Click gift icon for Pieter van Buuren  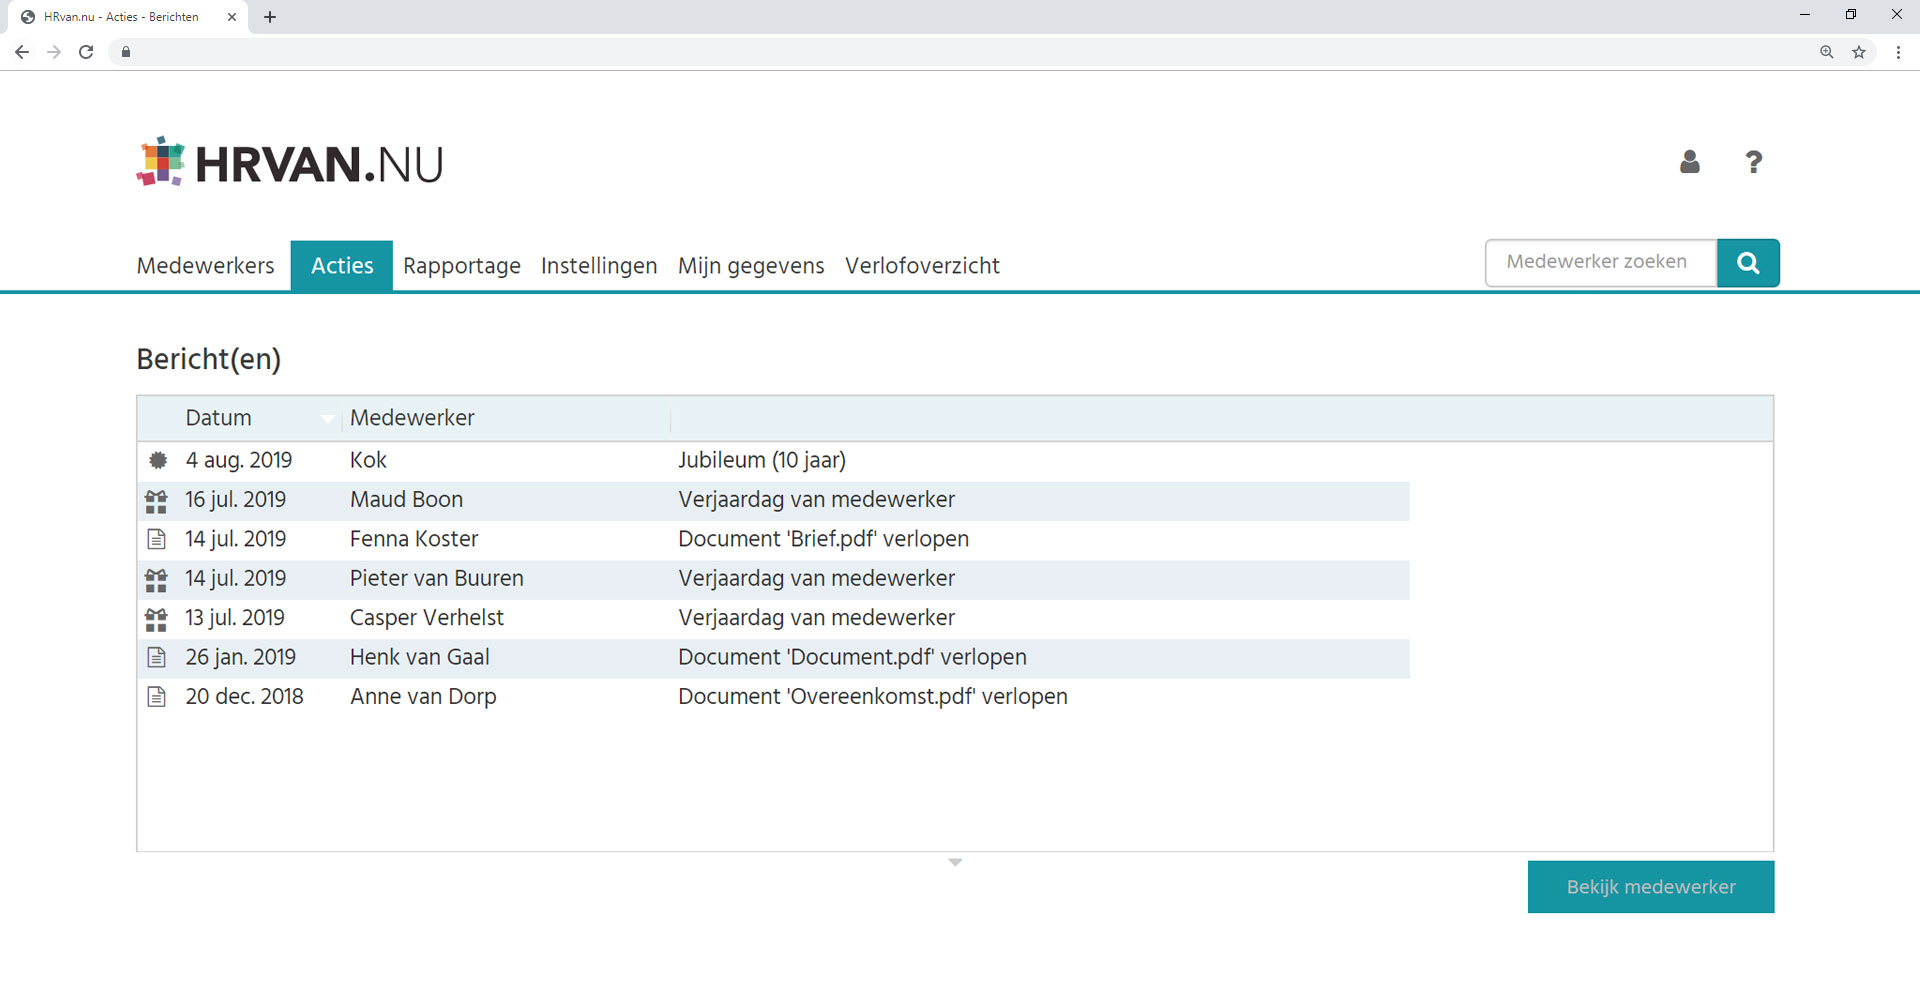pos(156,580)
